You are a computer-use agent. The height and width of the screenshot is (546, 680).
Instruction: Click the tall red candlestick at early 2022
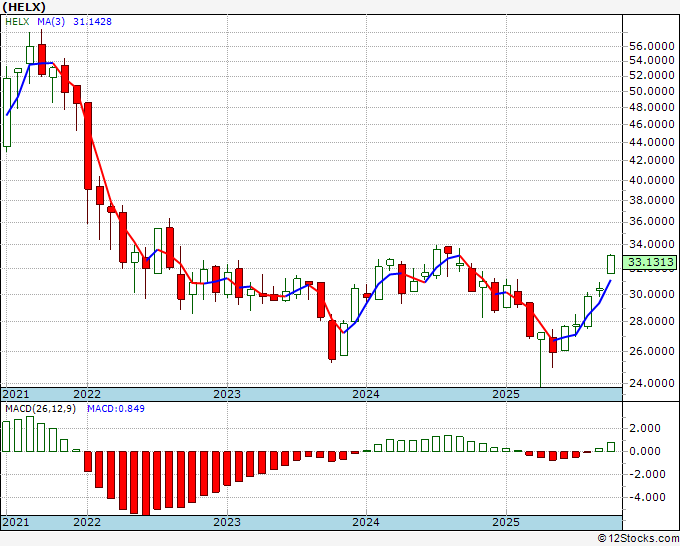coord(88,146)
